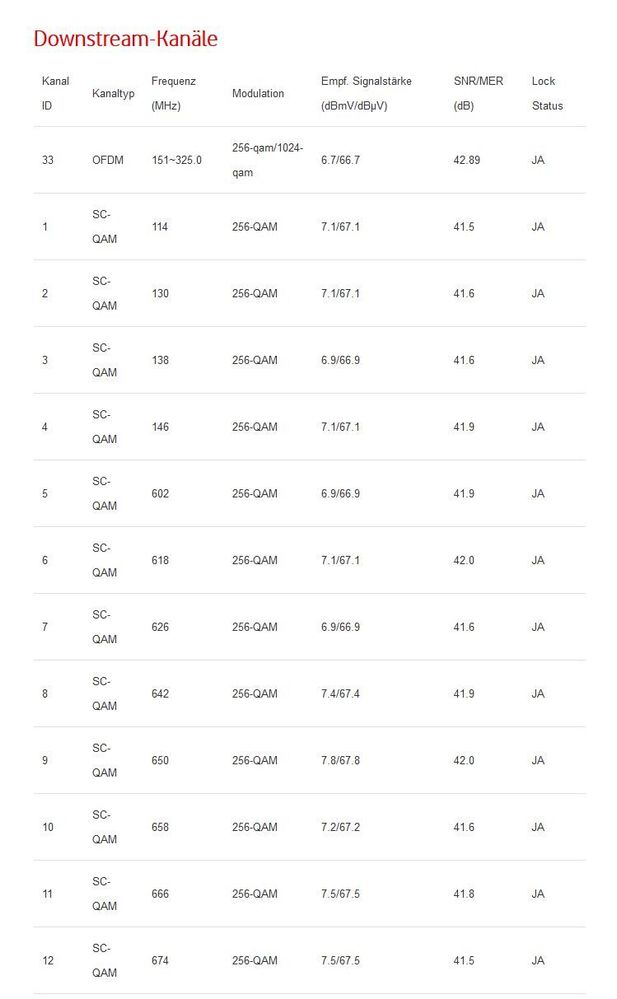The image size is (617, 999).
Task: Select the 151~325.0 frequency value
Action: [x=177, y=160]
